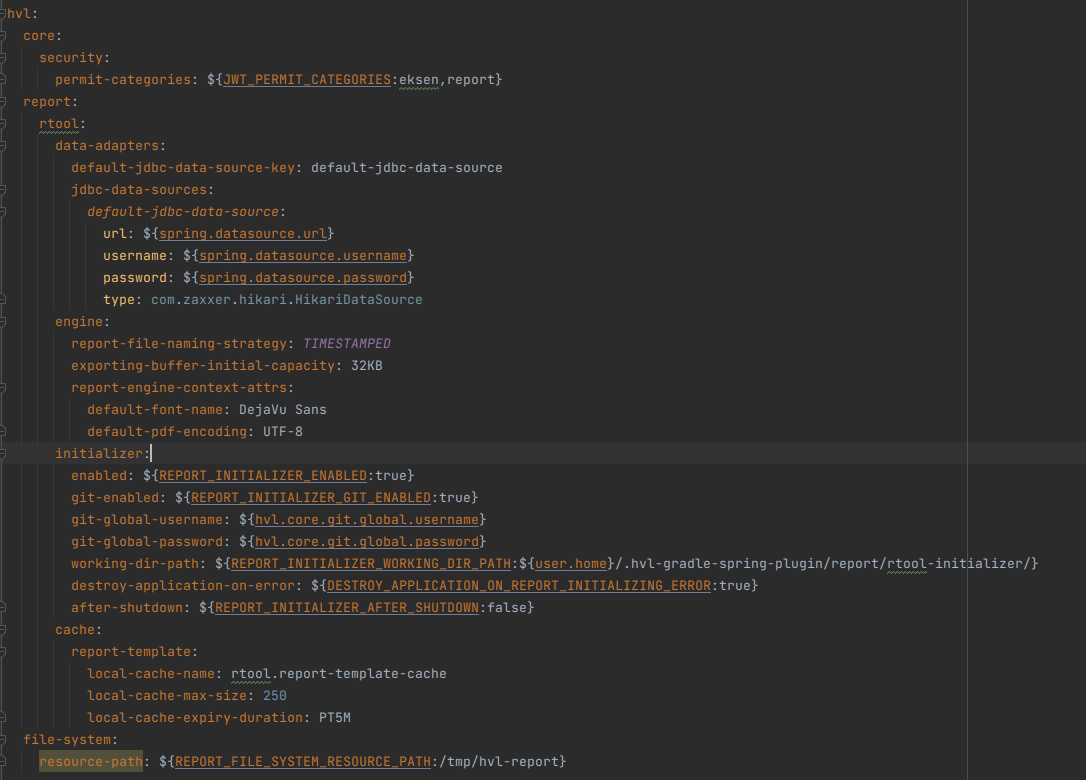Image resolution: width=1086 pixels, height=780 pixels.
Task: Open the REPORT_INITIALIZER_AFTER_SHUTDOWN placeholder
Action: click(x=347, y=608)
